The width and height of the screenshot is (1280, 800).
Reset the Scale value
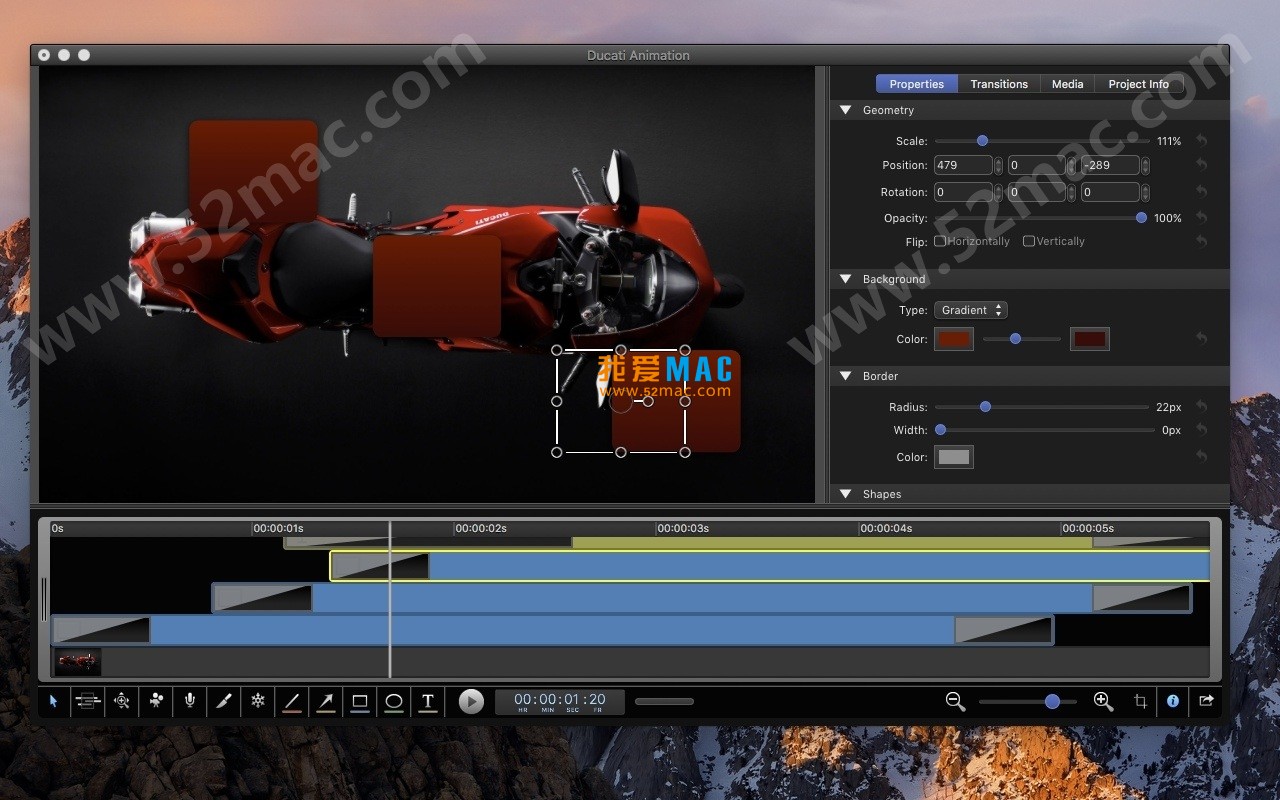1201,141
